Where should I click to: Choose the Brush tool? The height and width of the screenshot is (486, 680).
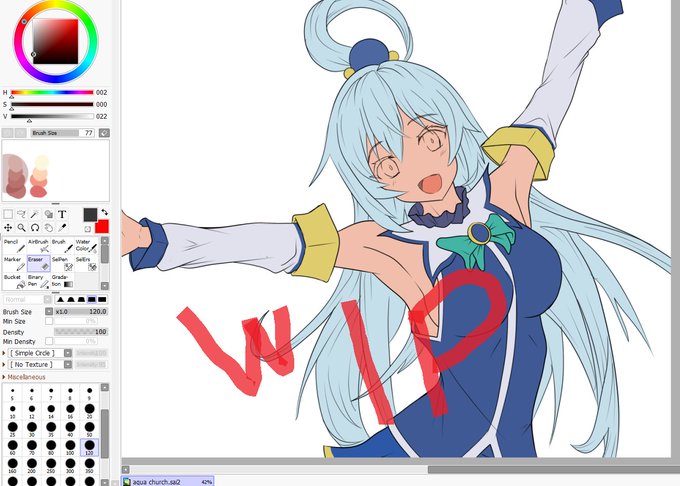pos(62,245)
